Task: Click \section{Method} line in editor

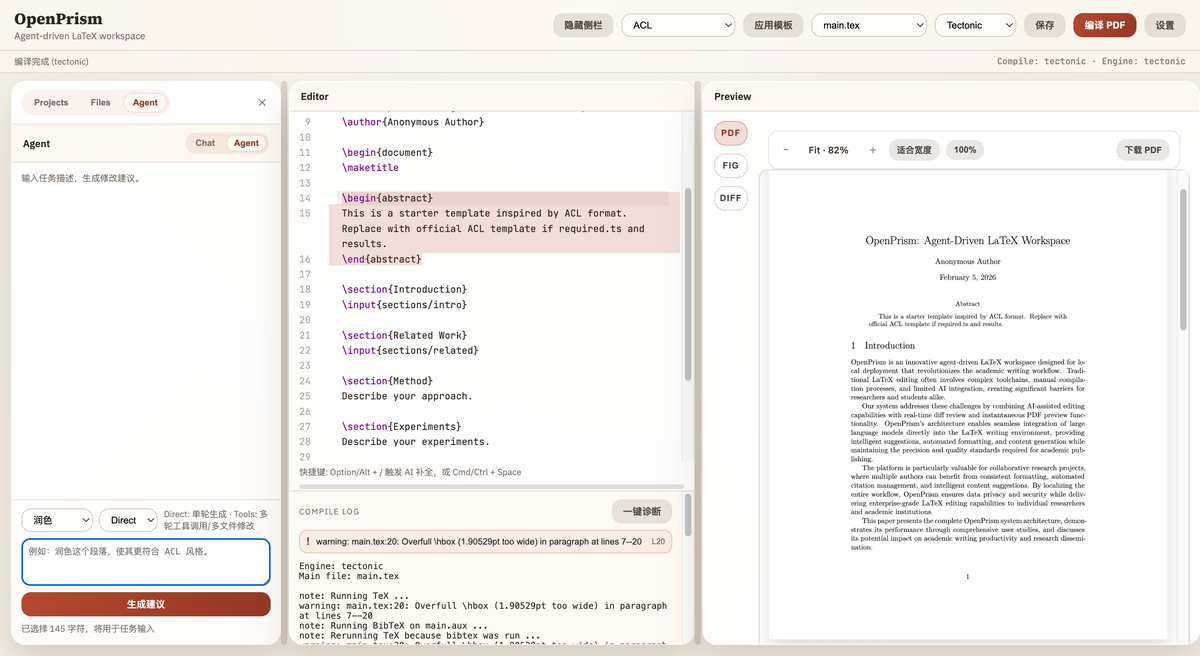Action: click(387, 381)
